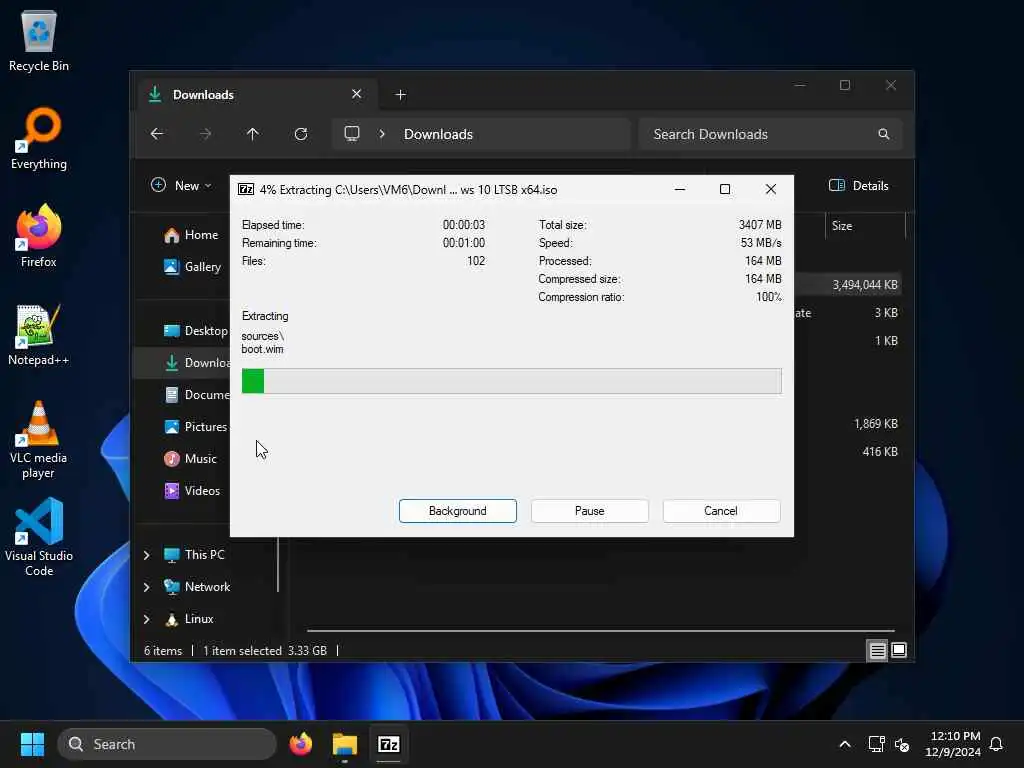Close the Downloads tab
The height and width of the screenshot is (768, 1024).
pos(357,94)
